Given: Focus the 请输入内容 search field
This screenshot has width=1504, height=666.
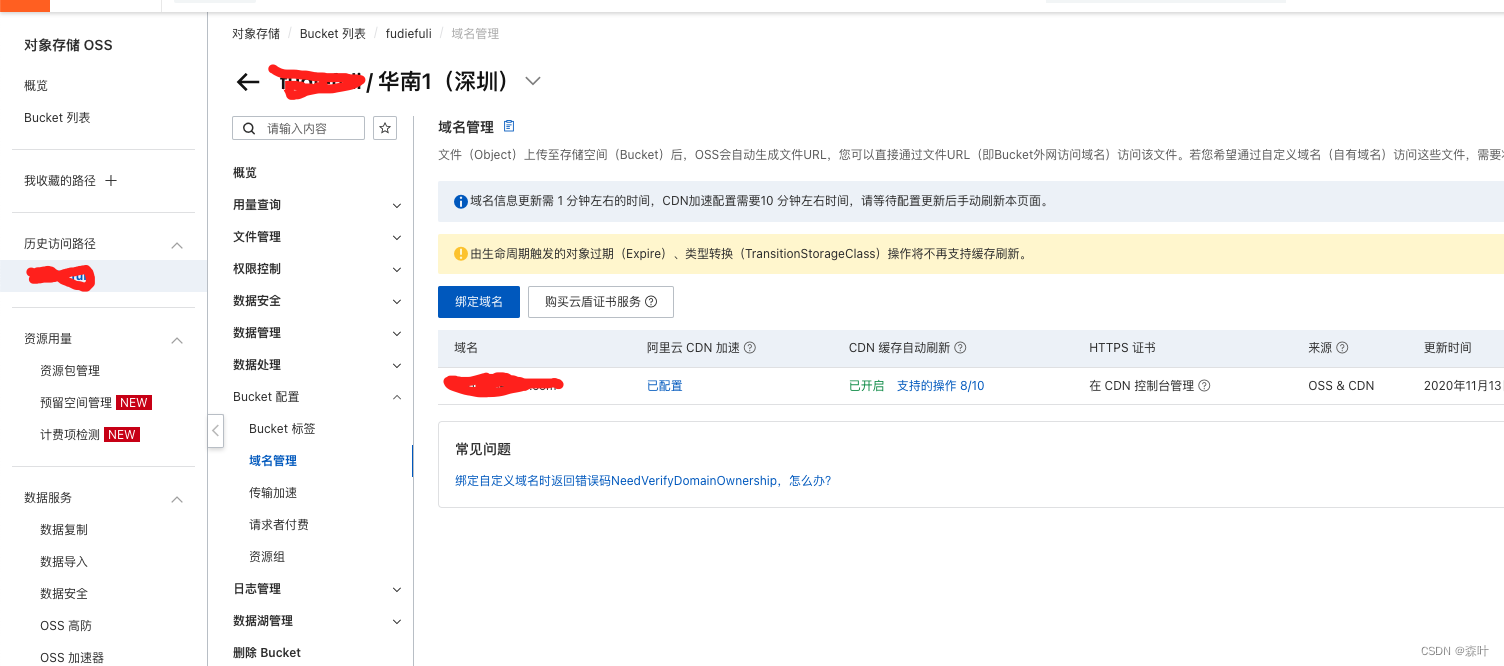Looking at the screenshot, I should [299, 128].
